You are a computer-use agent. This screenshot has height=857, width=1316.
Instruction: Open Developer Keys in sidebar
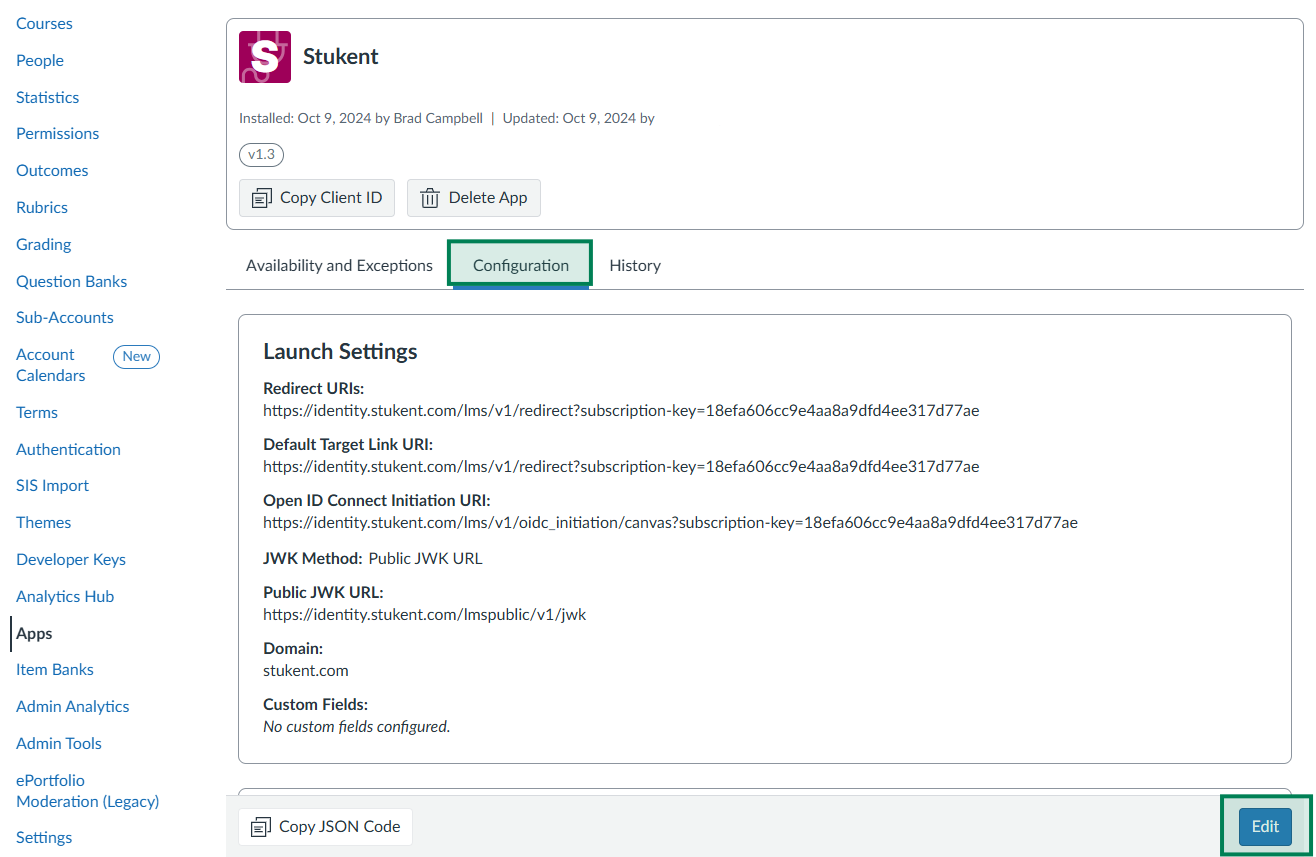pyautogui.click(x=71, y=560)
